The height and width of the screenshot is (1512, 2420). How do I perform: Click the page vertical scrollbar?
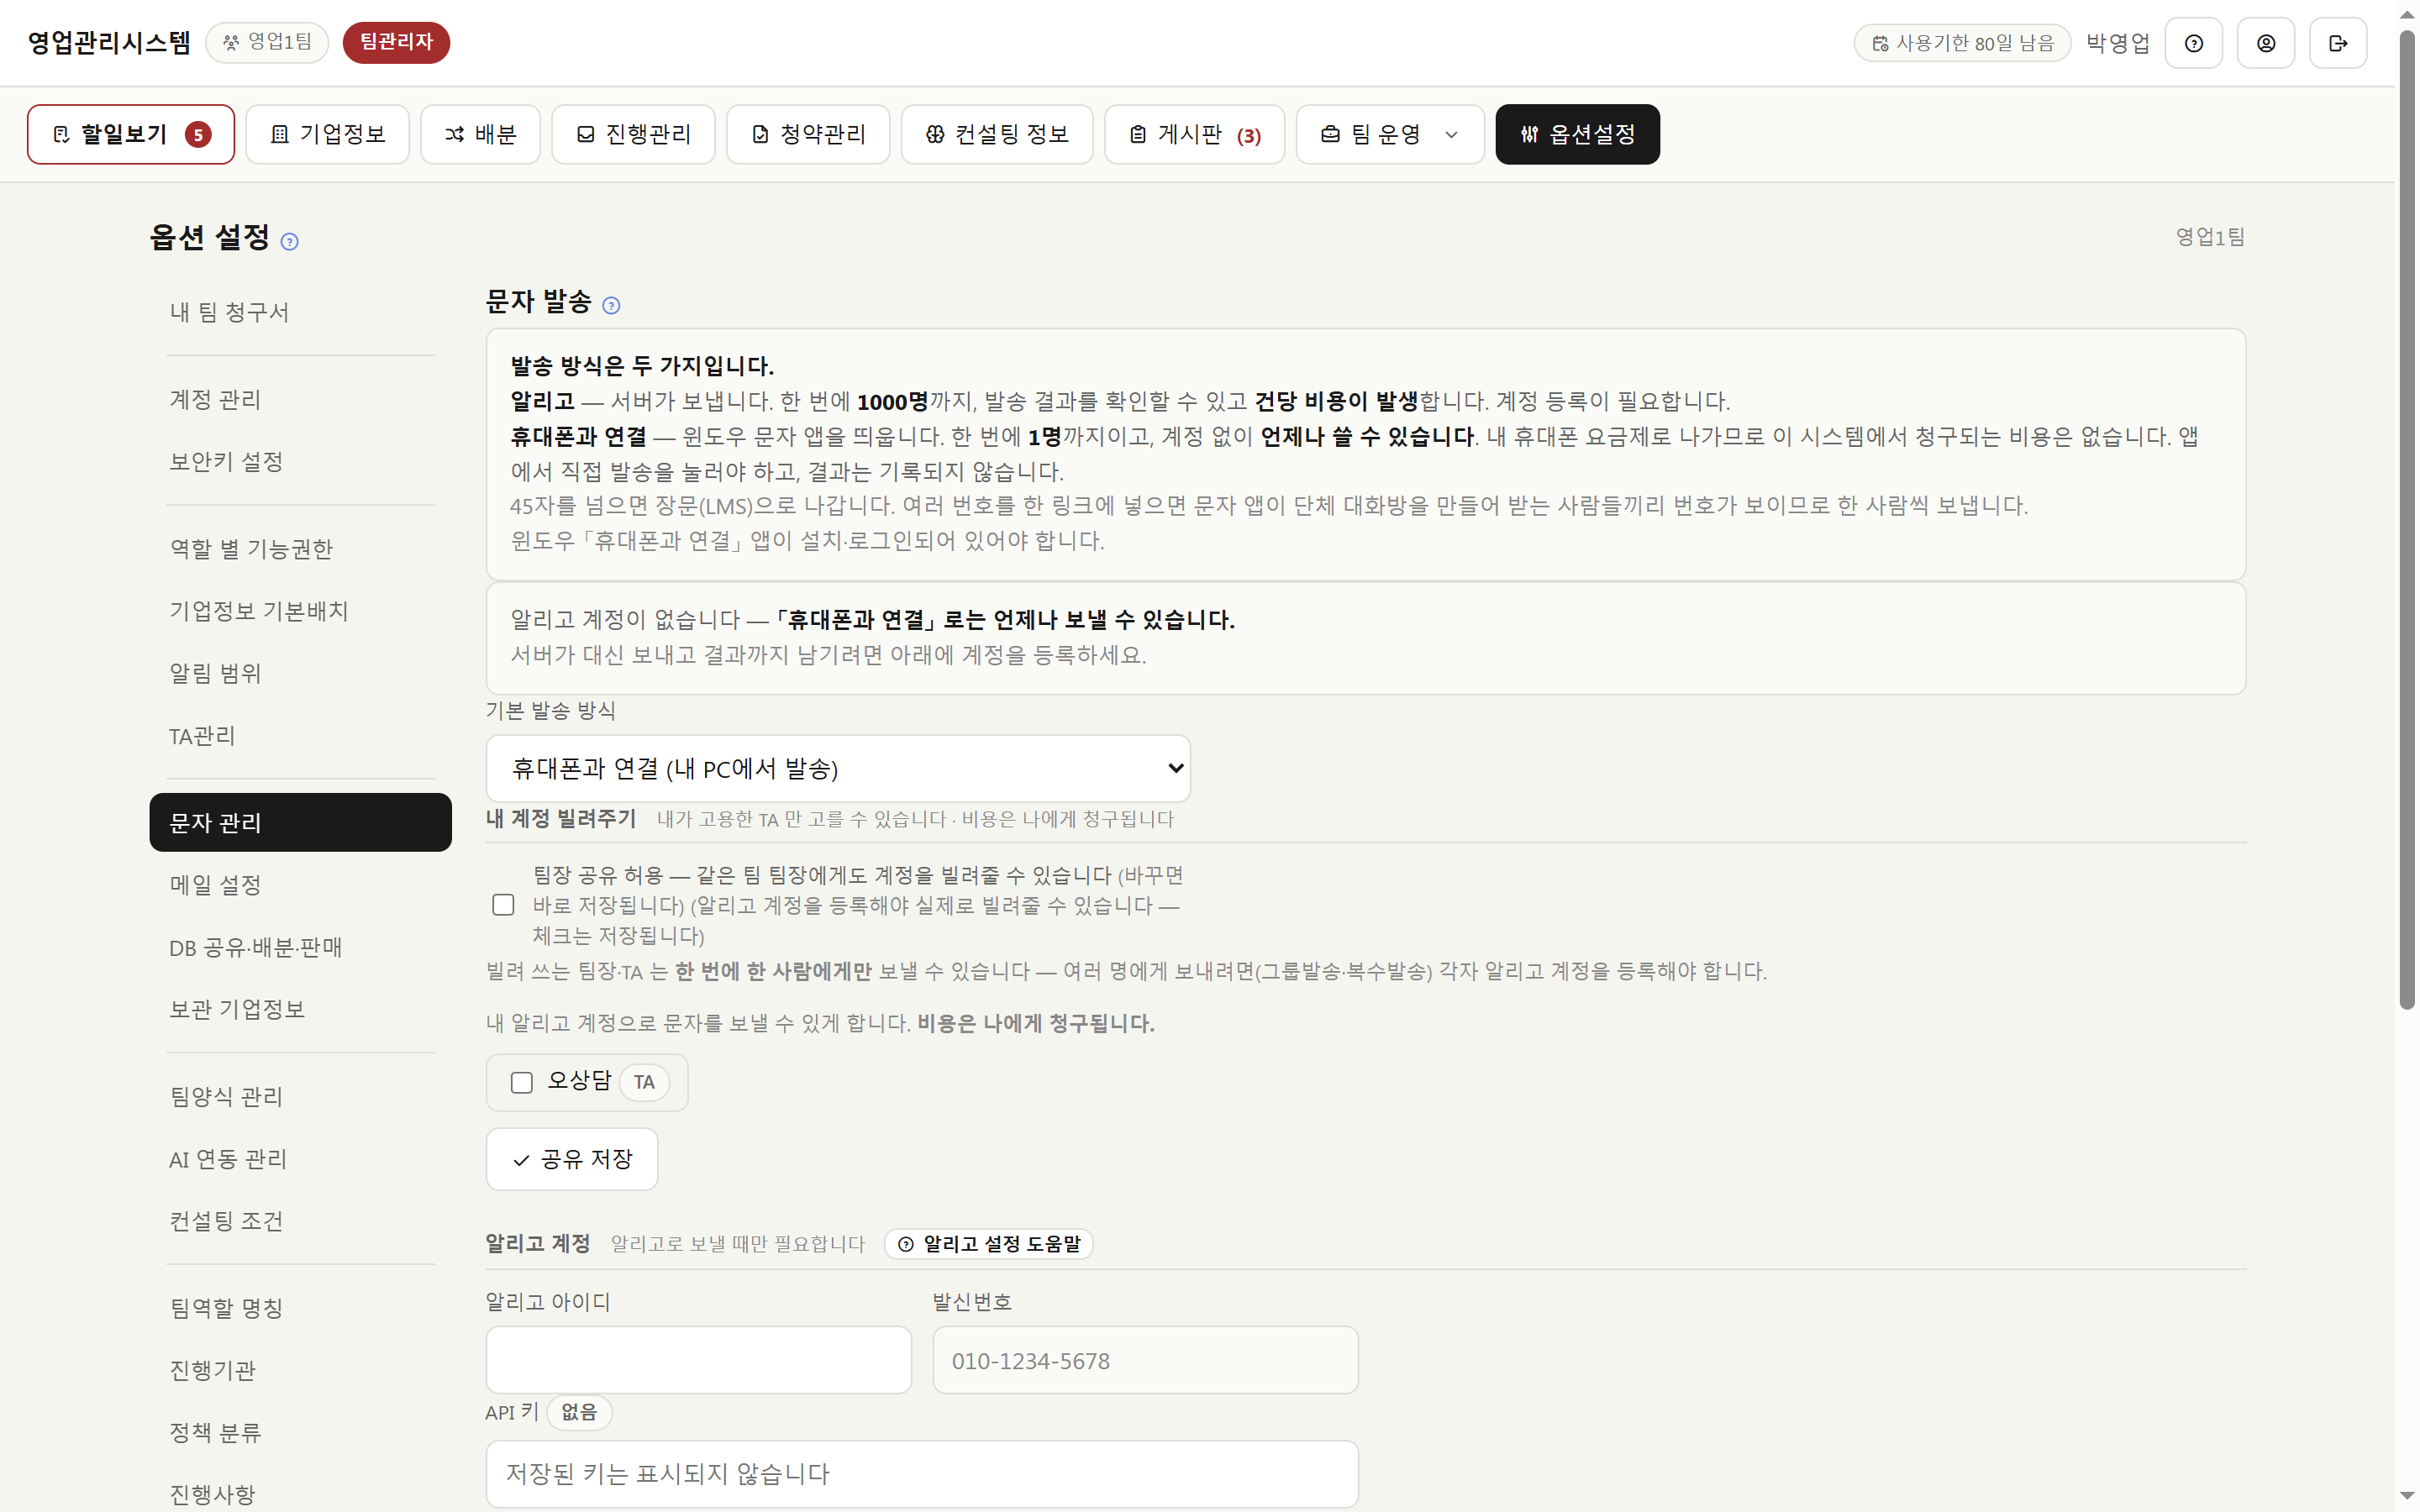pos(2407,520)
